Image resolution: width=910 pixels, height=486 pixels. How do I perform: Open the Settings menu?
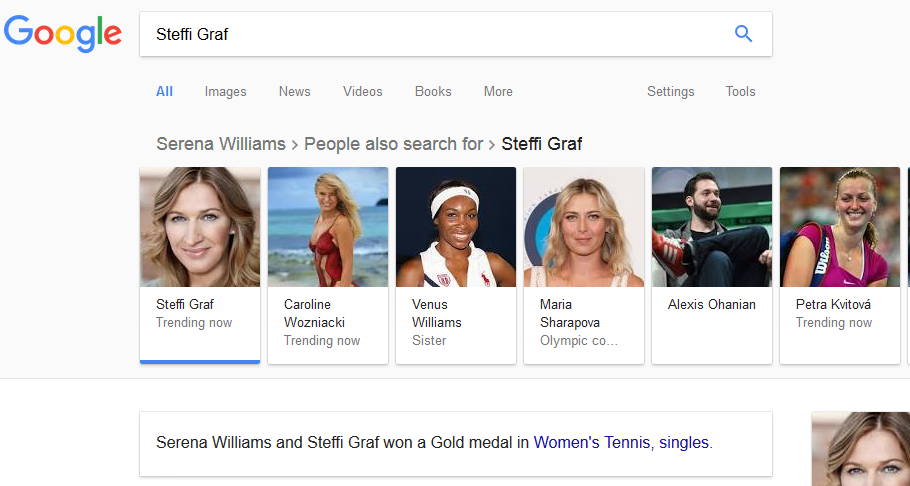[x=670, y=91]
